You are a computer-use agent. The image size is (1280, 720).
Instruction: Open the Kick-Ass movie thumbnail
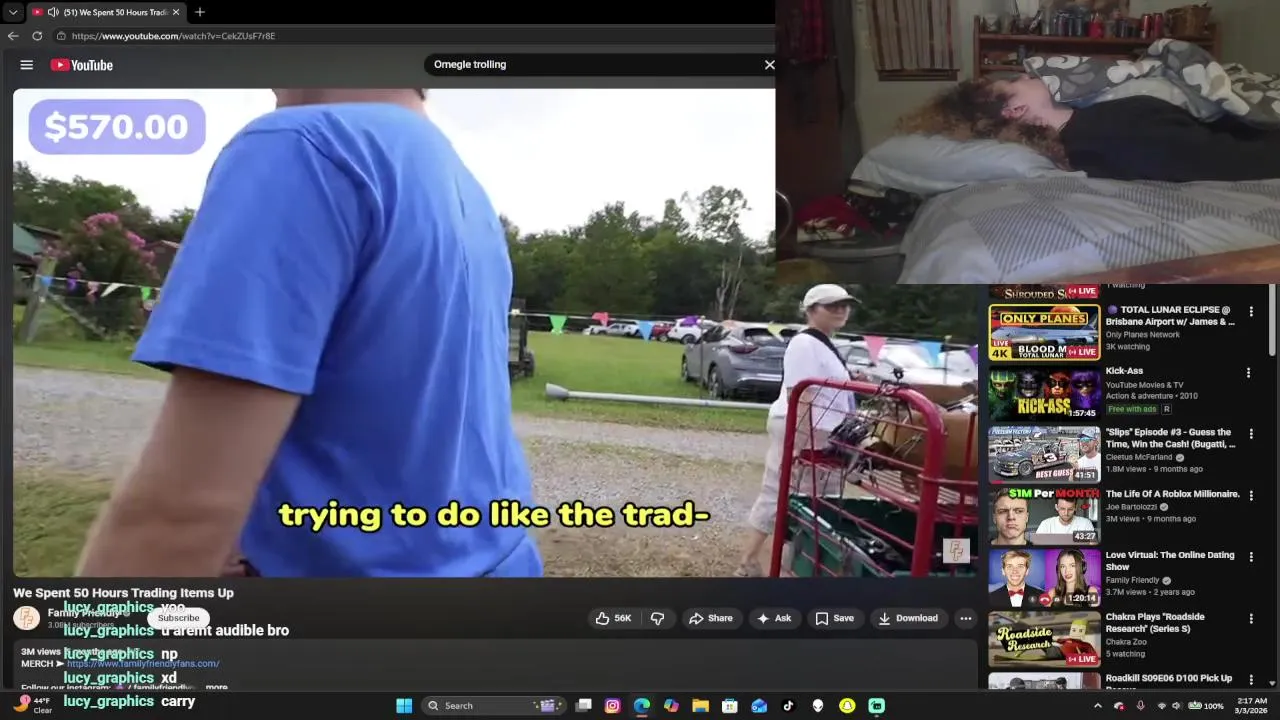(x=1044, y=394)
